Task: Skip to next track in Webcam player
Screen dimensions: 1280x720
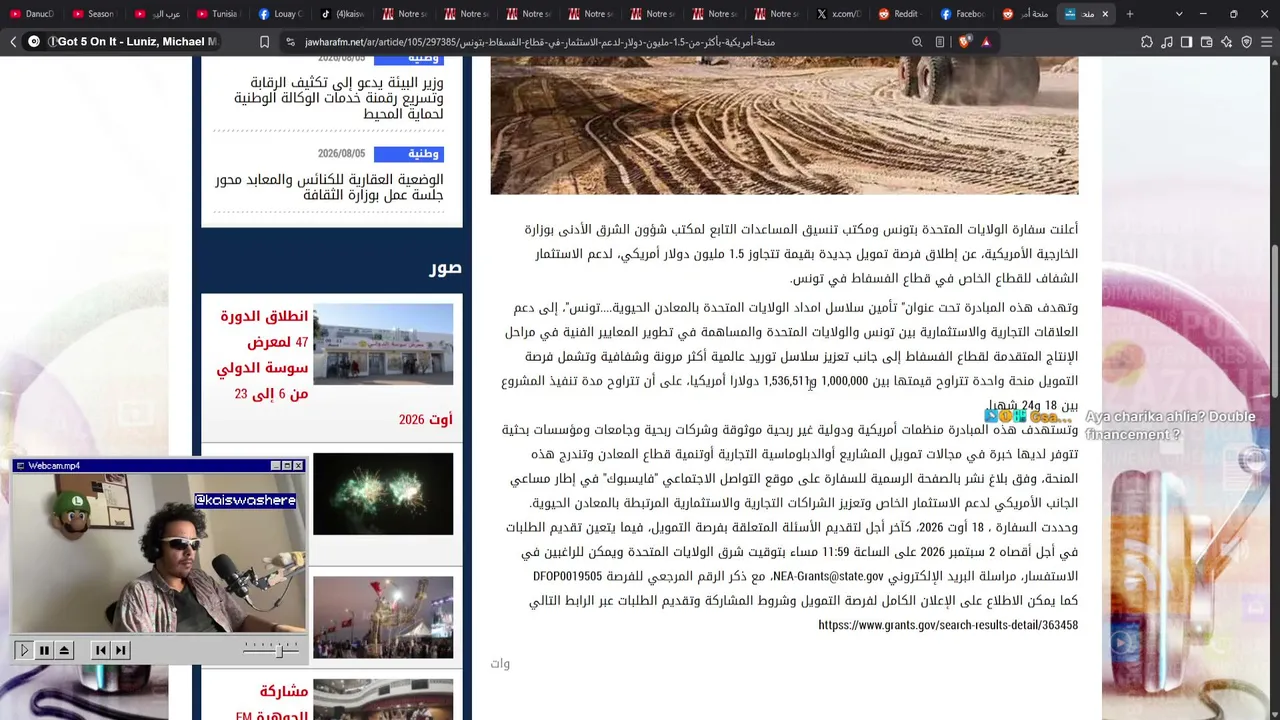Action: click(x=121, y=650)
